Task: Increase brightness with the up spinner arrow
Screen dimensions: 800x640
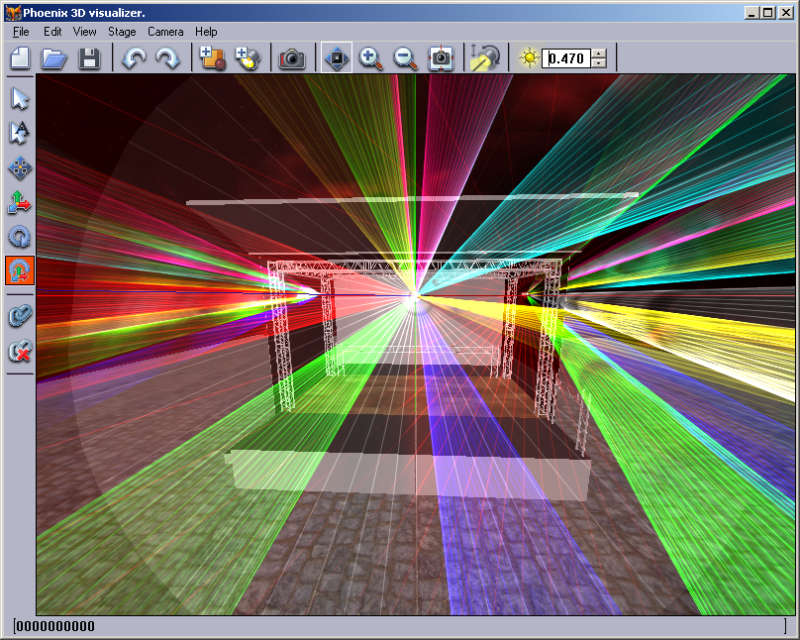Action: [x=599, y=53]
